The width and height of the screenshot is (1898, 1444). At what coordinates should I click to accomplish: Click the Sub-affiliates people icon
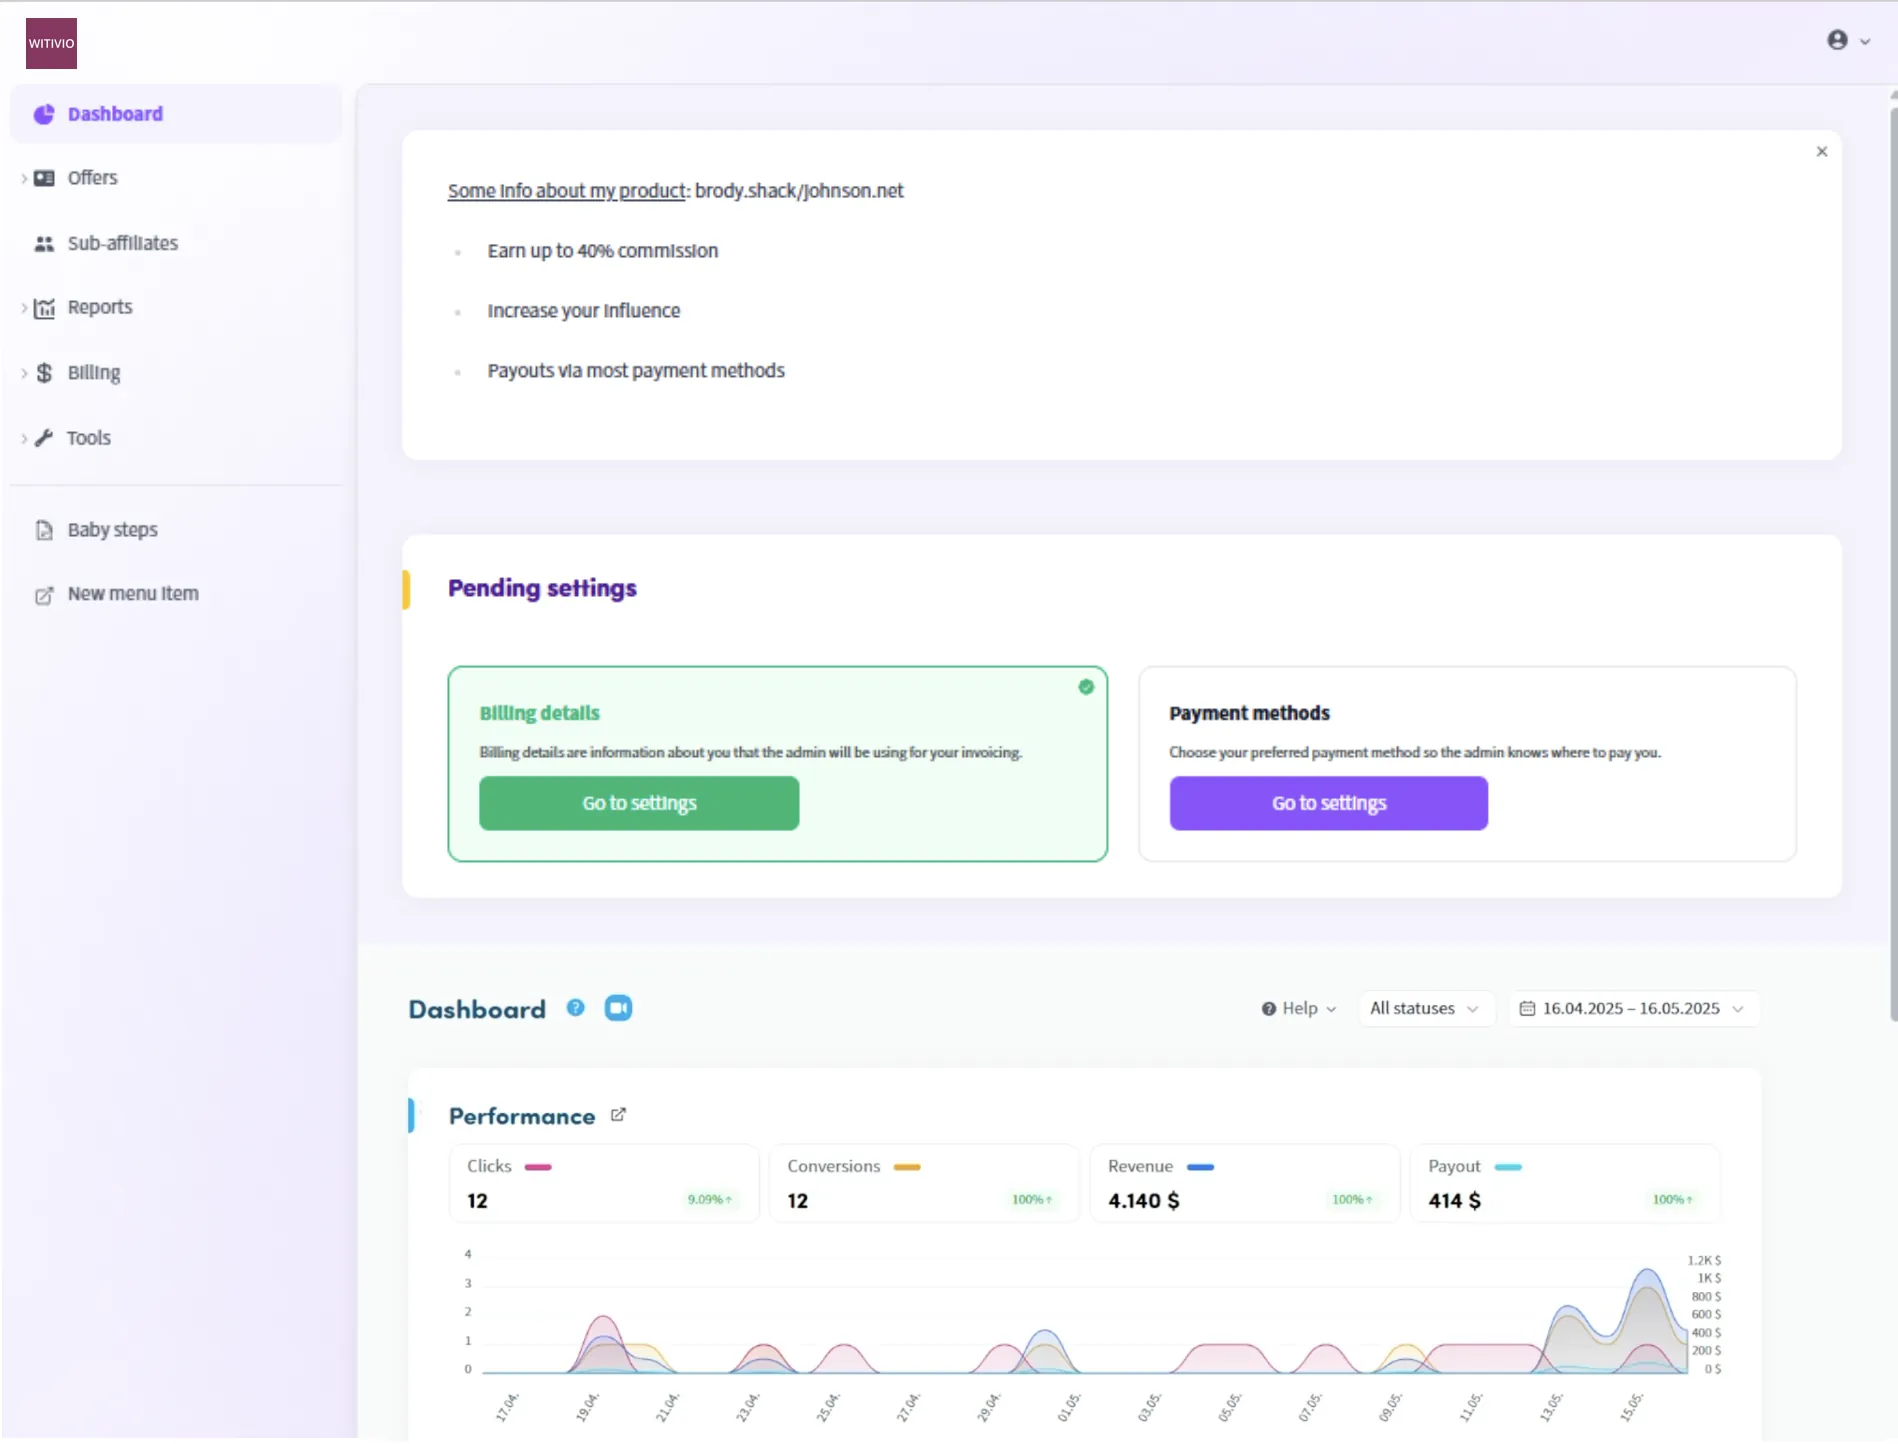pos(44,243)
